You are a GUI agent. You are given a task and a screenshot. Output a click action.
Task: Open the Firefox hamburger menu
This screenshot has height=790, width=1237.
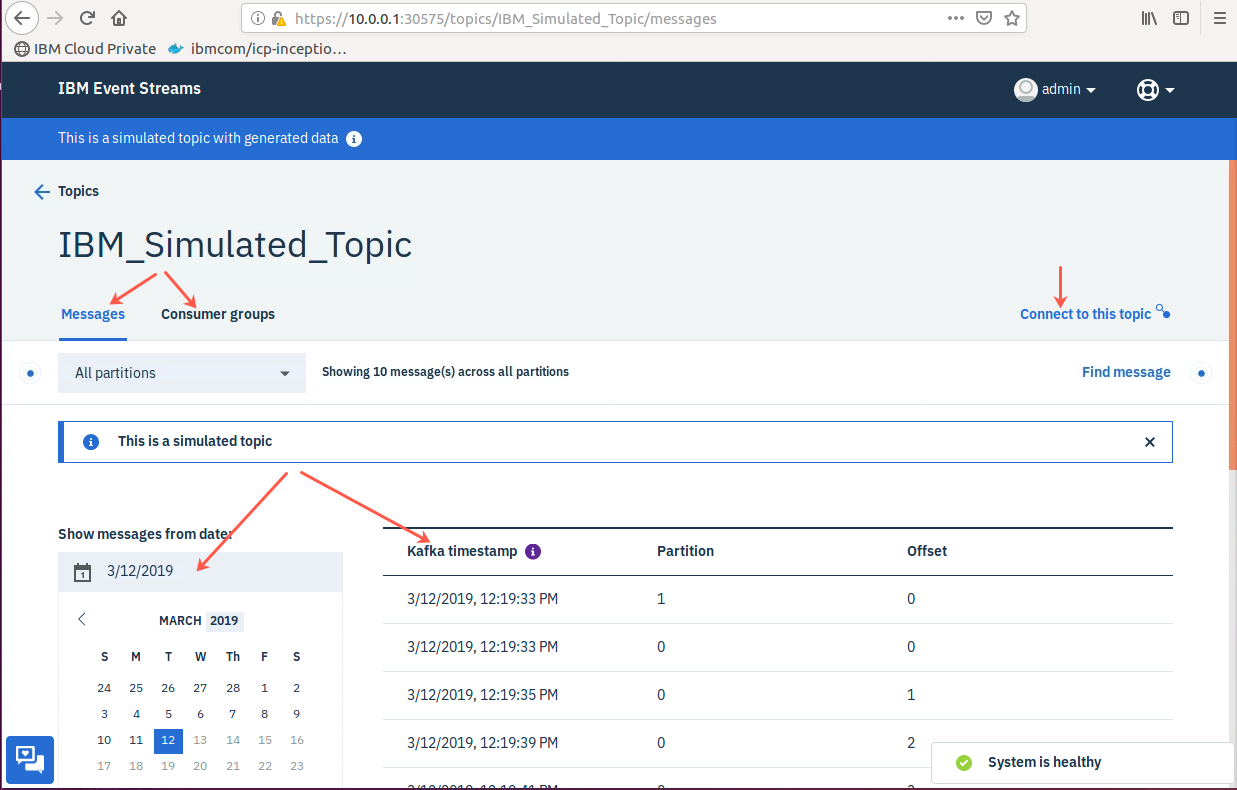click(1219, 18)
